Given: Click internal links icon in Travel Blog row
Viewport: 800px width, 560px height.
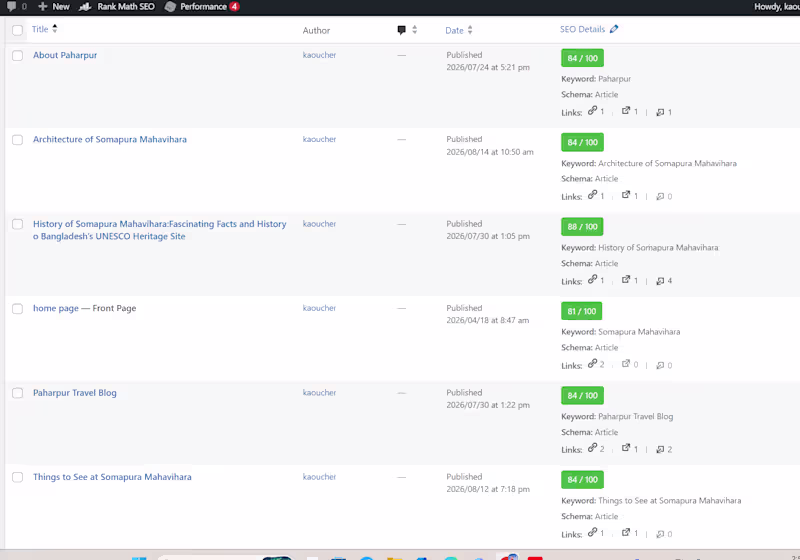Looking at the screenshot, I should [592, 447].
